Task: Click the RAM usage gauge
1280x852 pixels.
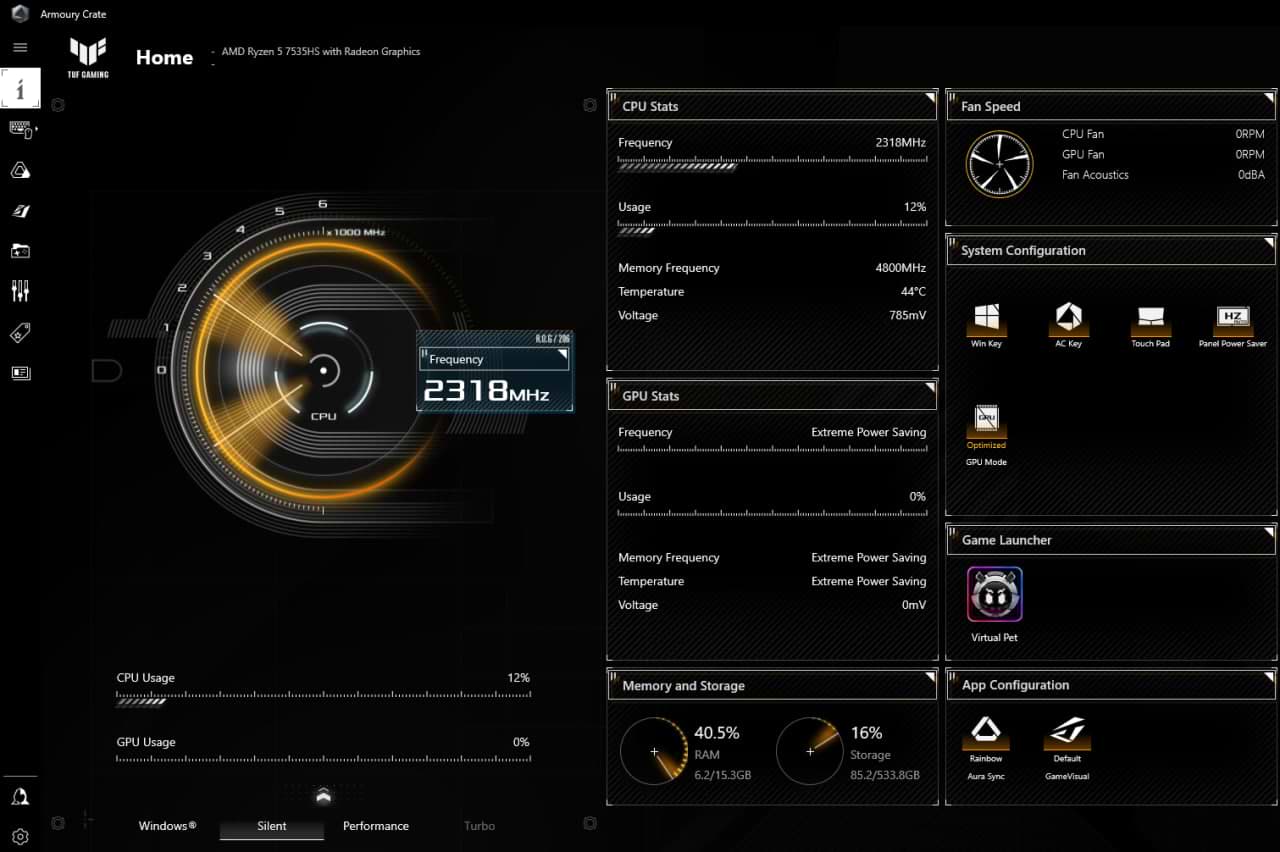Action: point(654,751)
